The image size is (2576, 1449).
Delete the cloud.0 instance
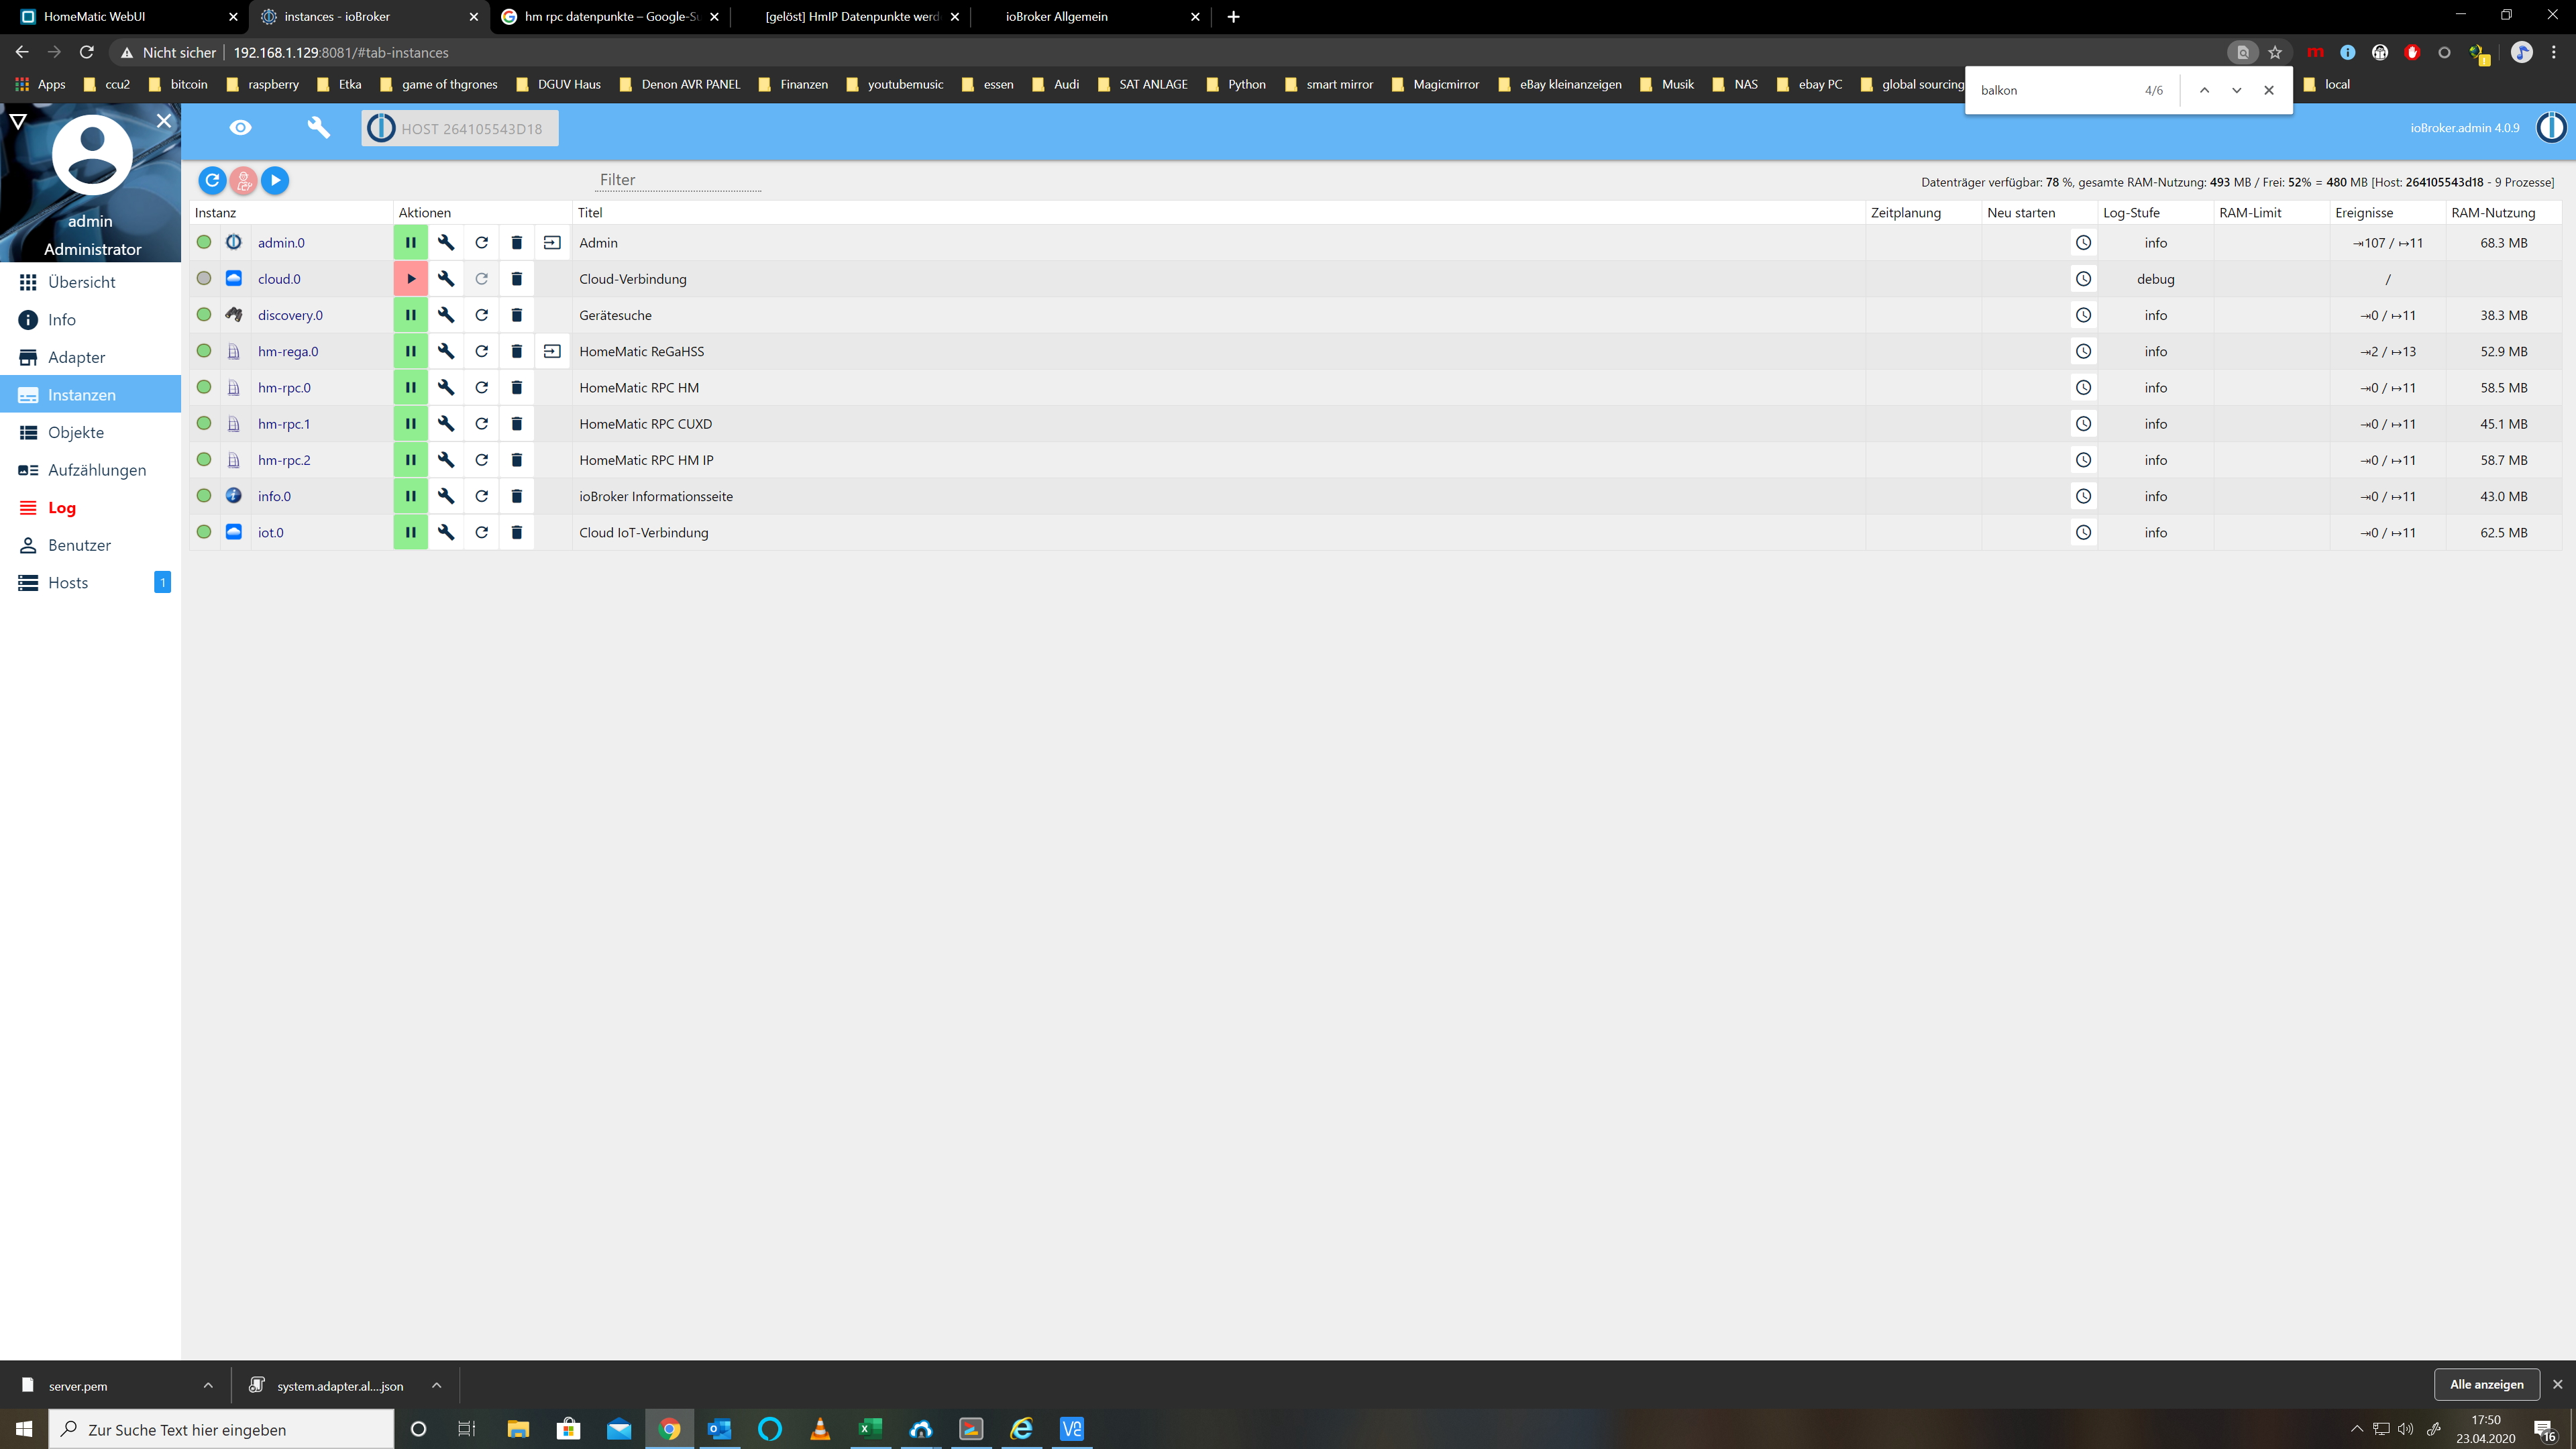(x=516, y=279)
